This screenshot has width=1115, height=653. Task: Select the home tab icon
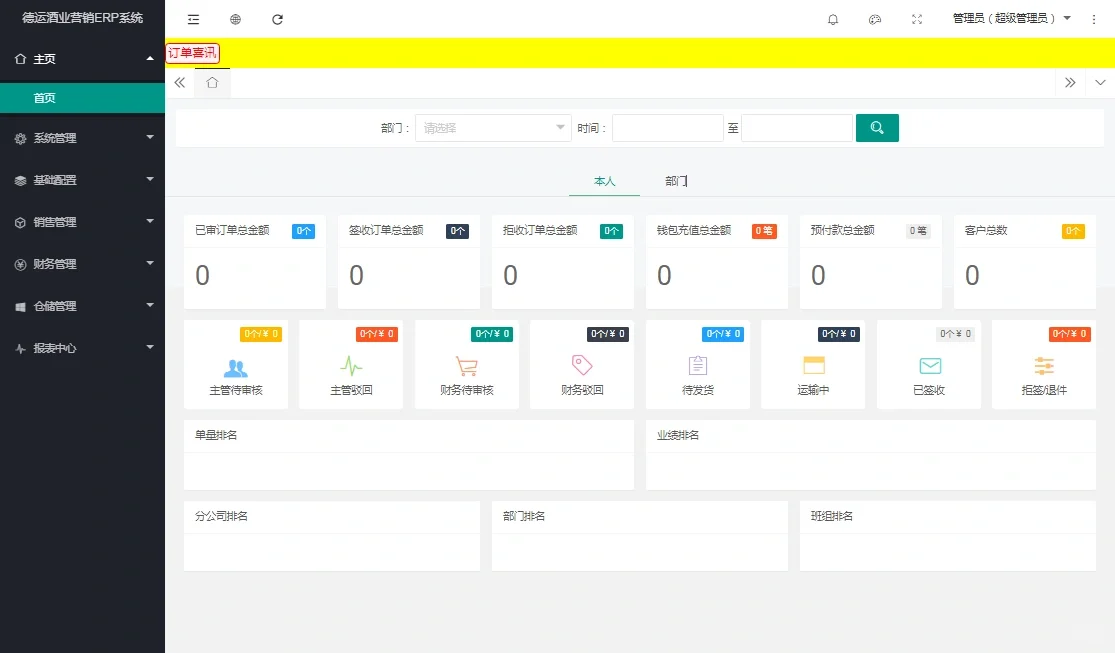[x=212, y=83]
